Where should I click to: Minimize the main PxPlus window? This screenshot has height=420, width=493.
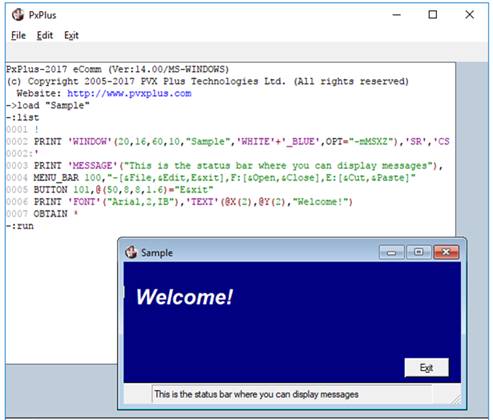click(396, 15)
